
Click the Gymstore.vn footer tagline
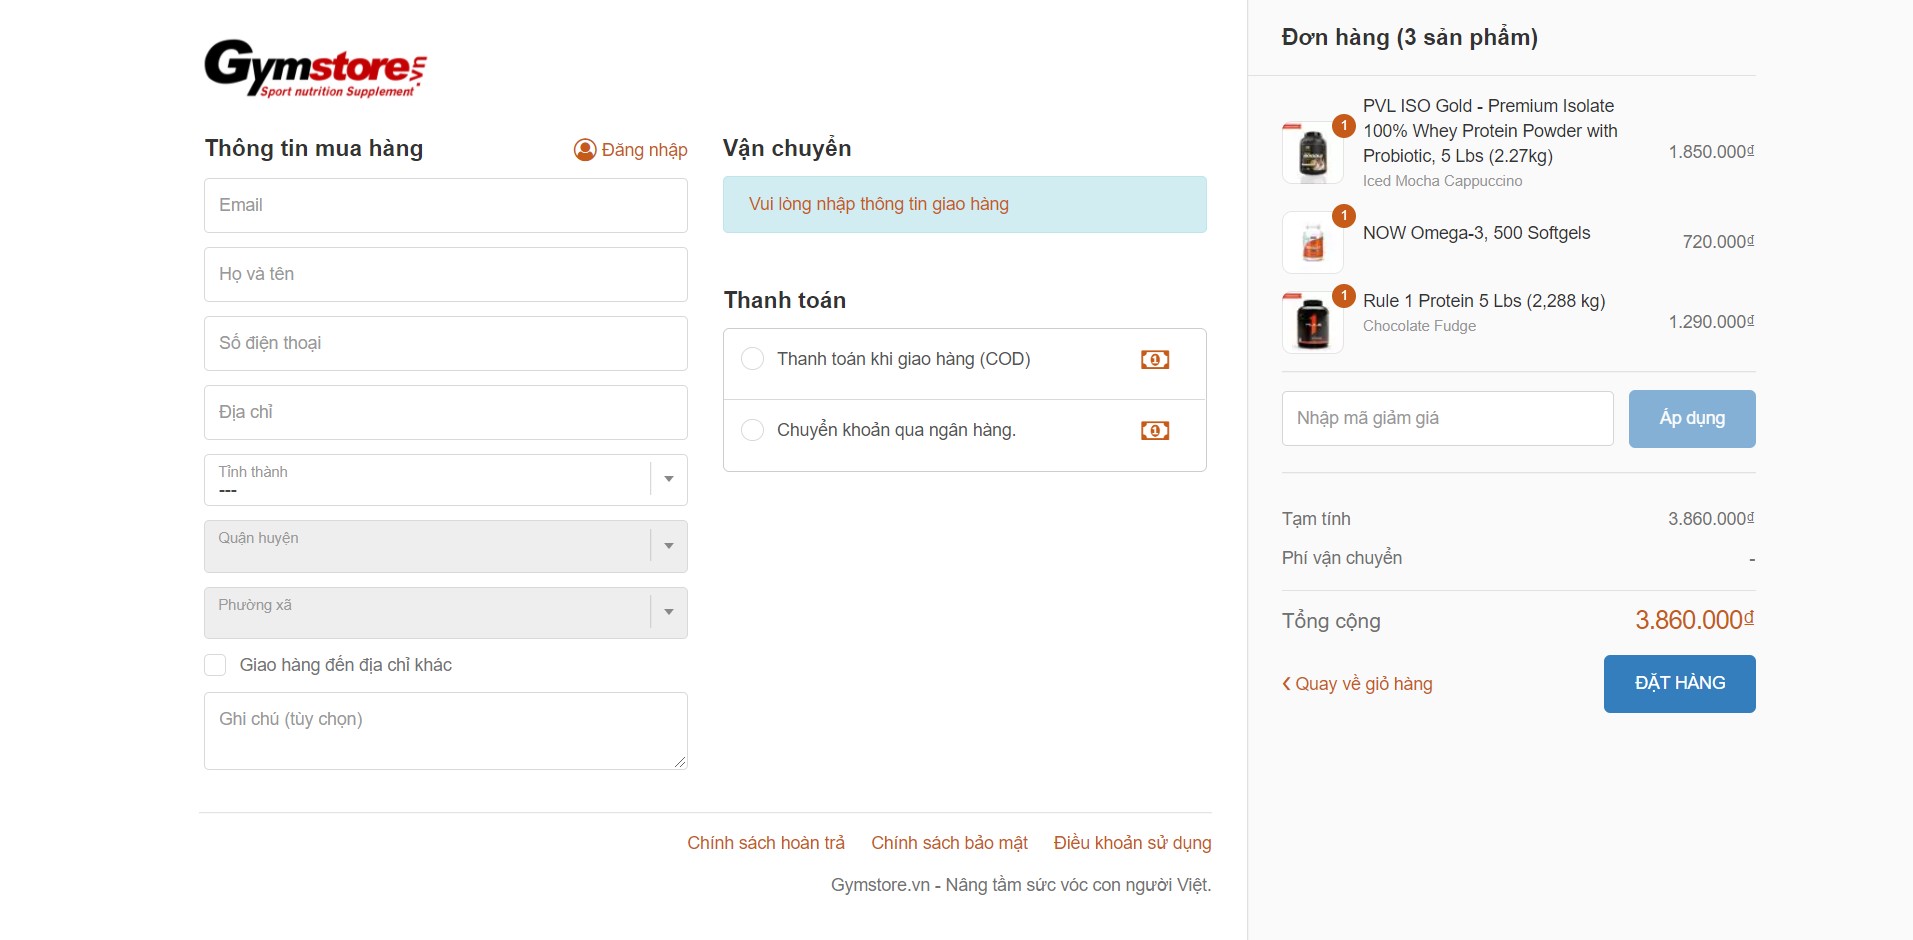click(1021, 885)
